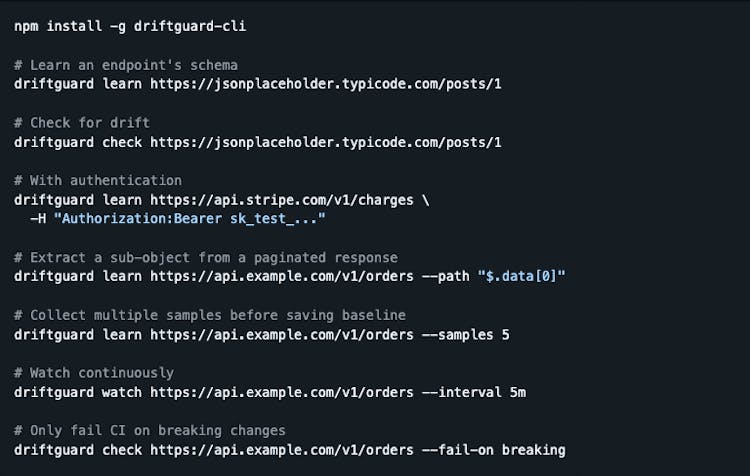Click the "Check for drift" comment
The image size is (750, 476).
coord(82,123)
